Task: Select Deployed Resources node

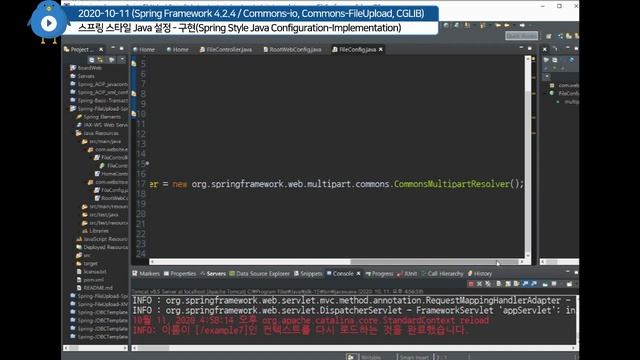Action: (x=102, y=247)
